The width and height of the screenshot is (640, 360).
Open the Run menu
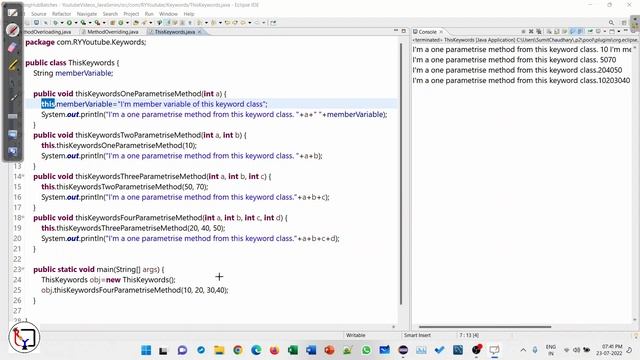click(149, 14)
